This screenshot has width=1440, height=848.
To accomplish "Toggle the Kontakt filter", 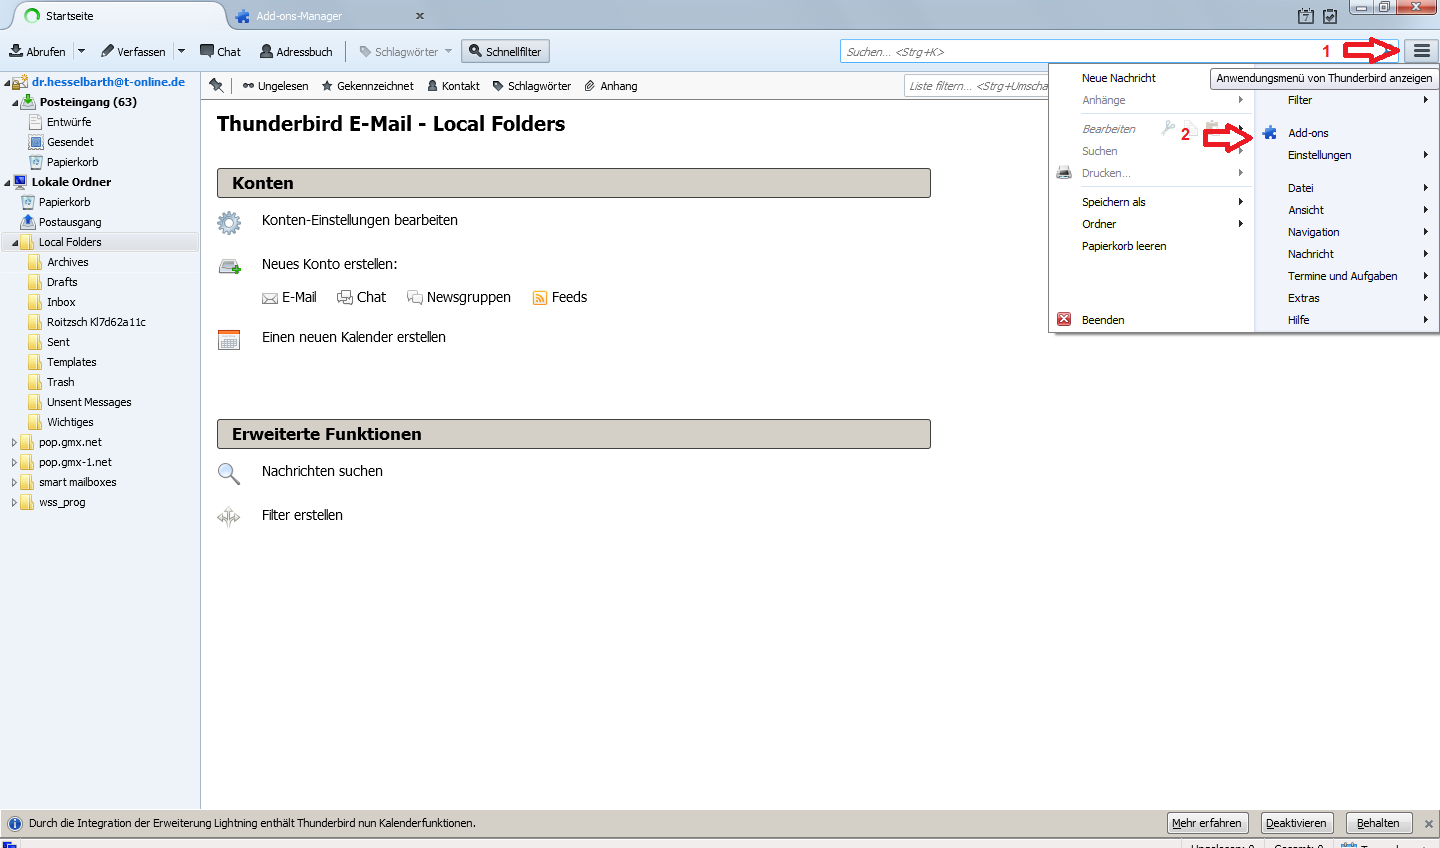I will pyautogui.click(x=453, y=86).
